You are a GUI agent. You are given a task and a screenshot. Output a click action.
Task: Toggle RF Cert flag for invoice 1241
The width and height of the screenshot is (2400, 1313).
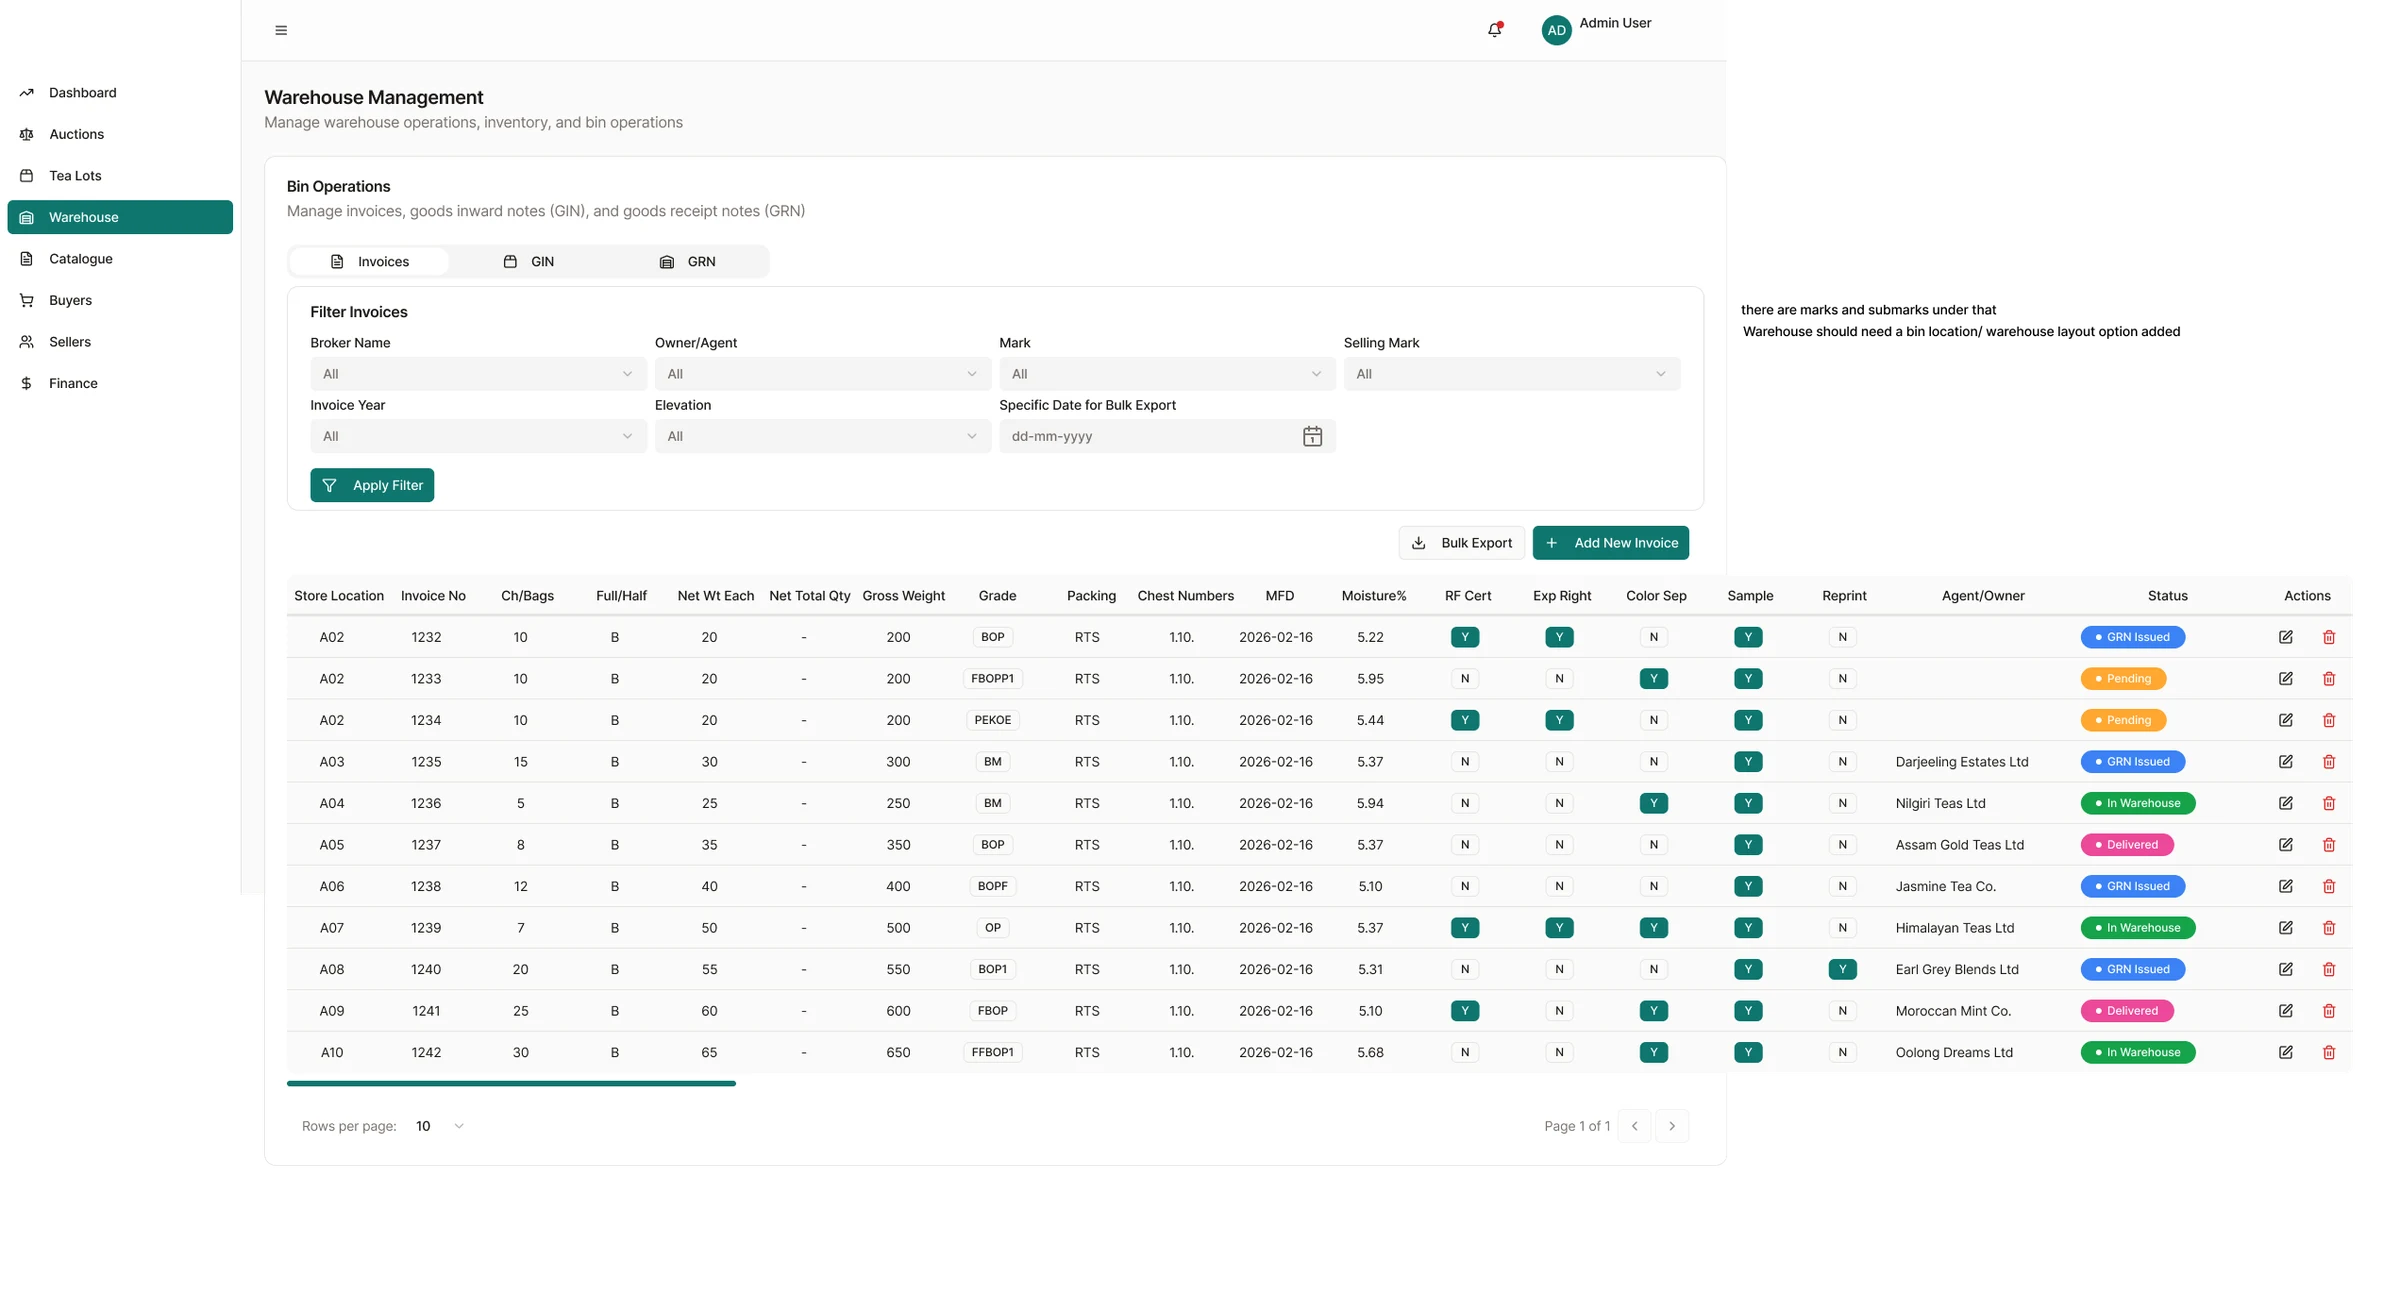1465,1011
